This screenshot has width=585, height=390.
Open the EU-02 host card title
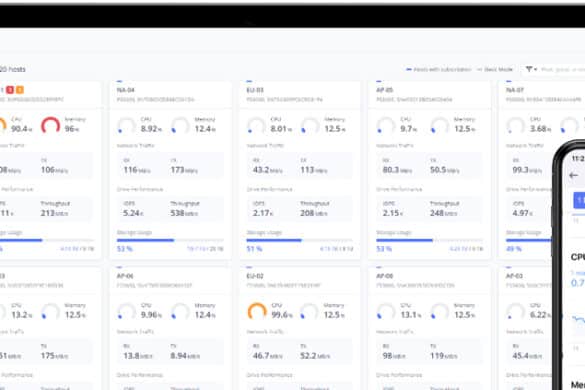coord(255,276)
